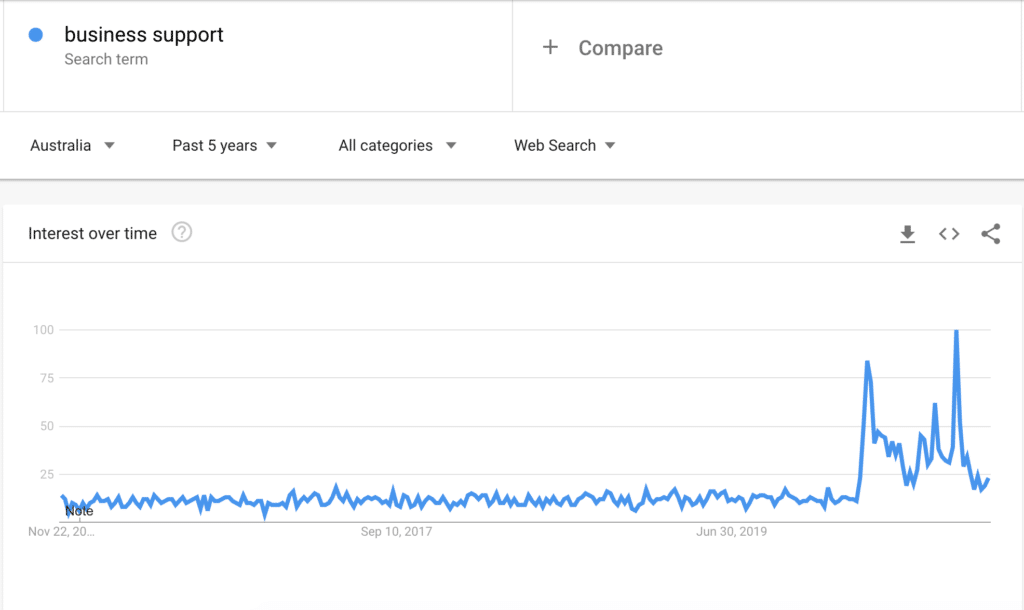Open the help question mark icon
1024x610 pixels.
tap(181, 233)
